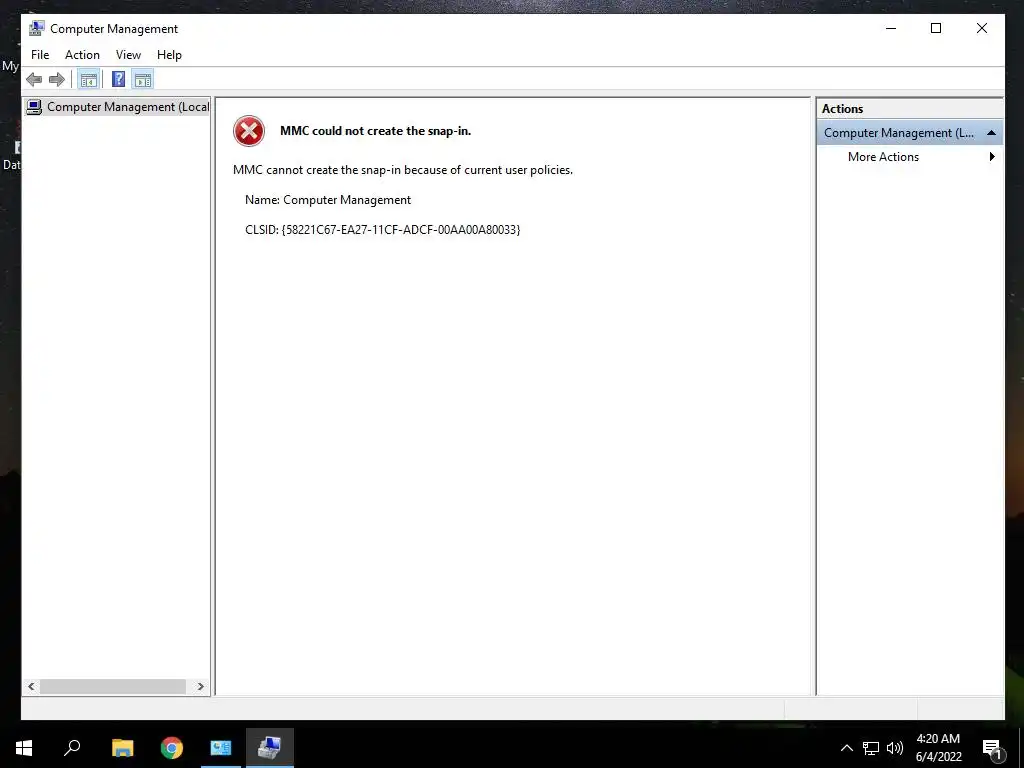Click left arrow of the tree scrollbar
Image resolution: width=1024 pixels, height=768 pixels.
tap(31, 686)
